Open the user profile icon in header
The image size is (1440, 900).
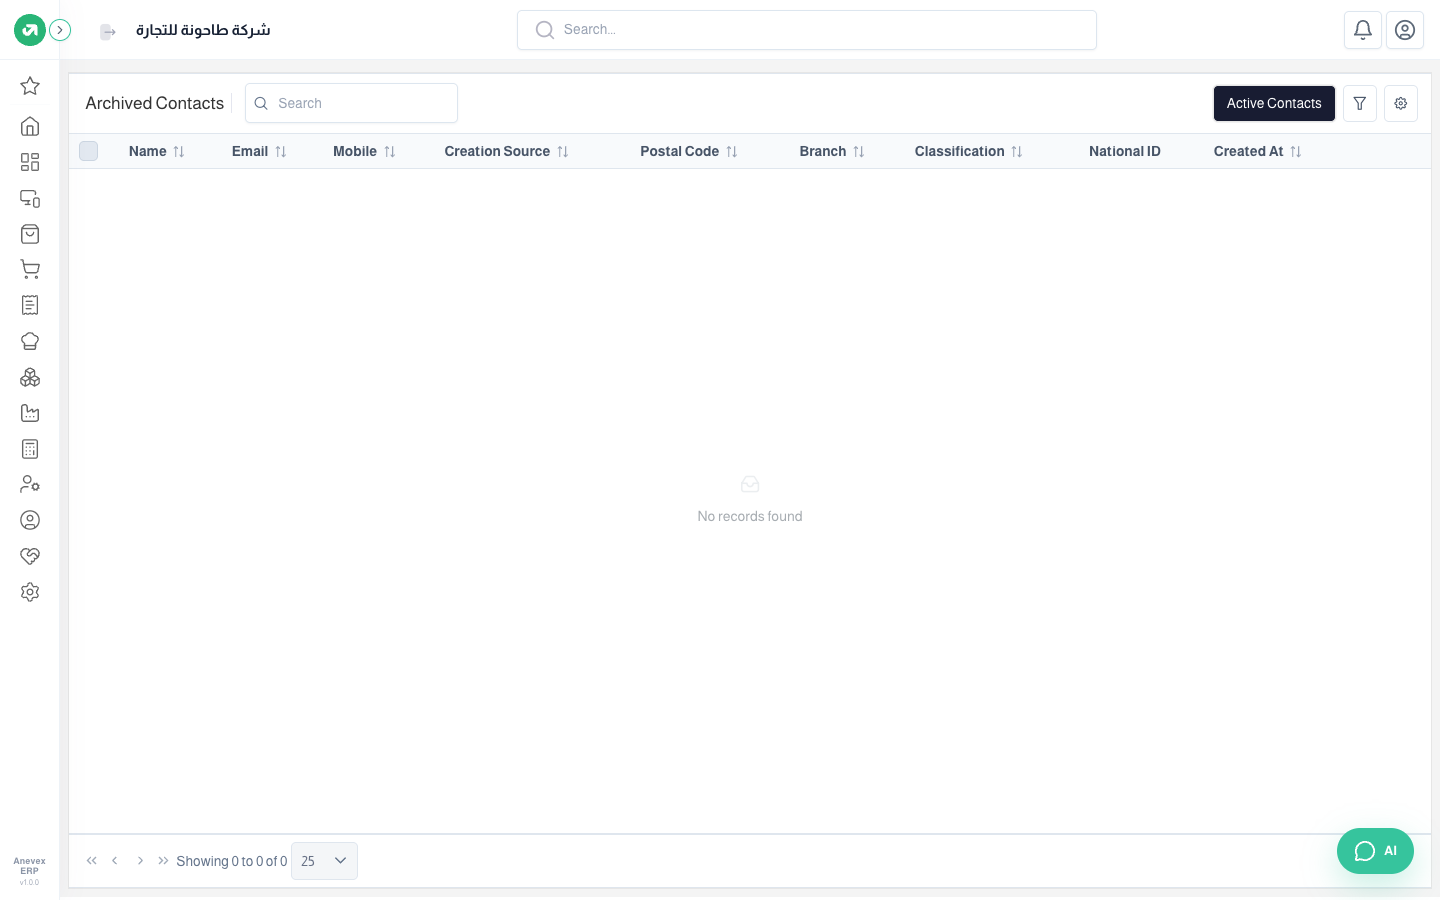1405,30
